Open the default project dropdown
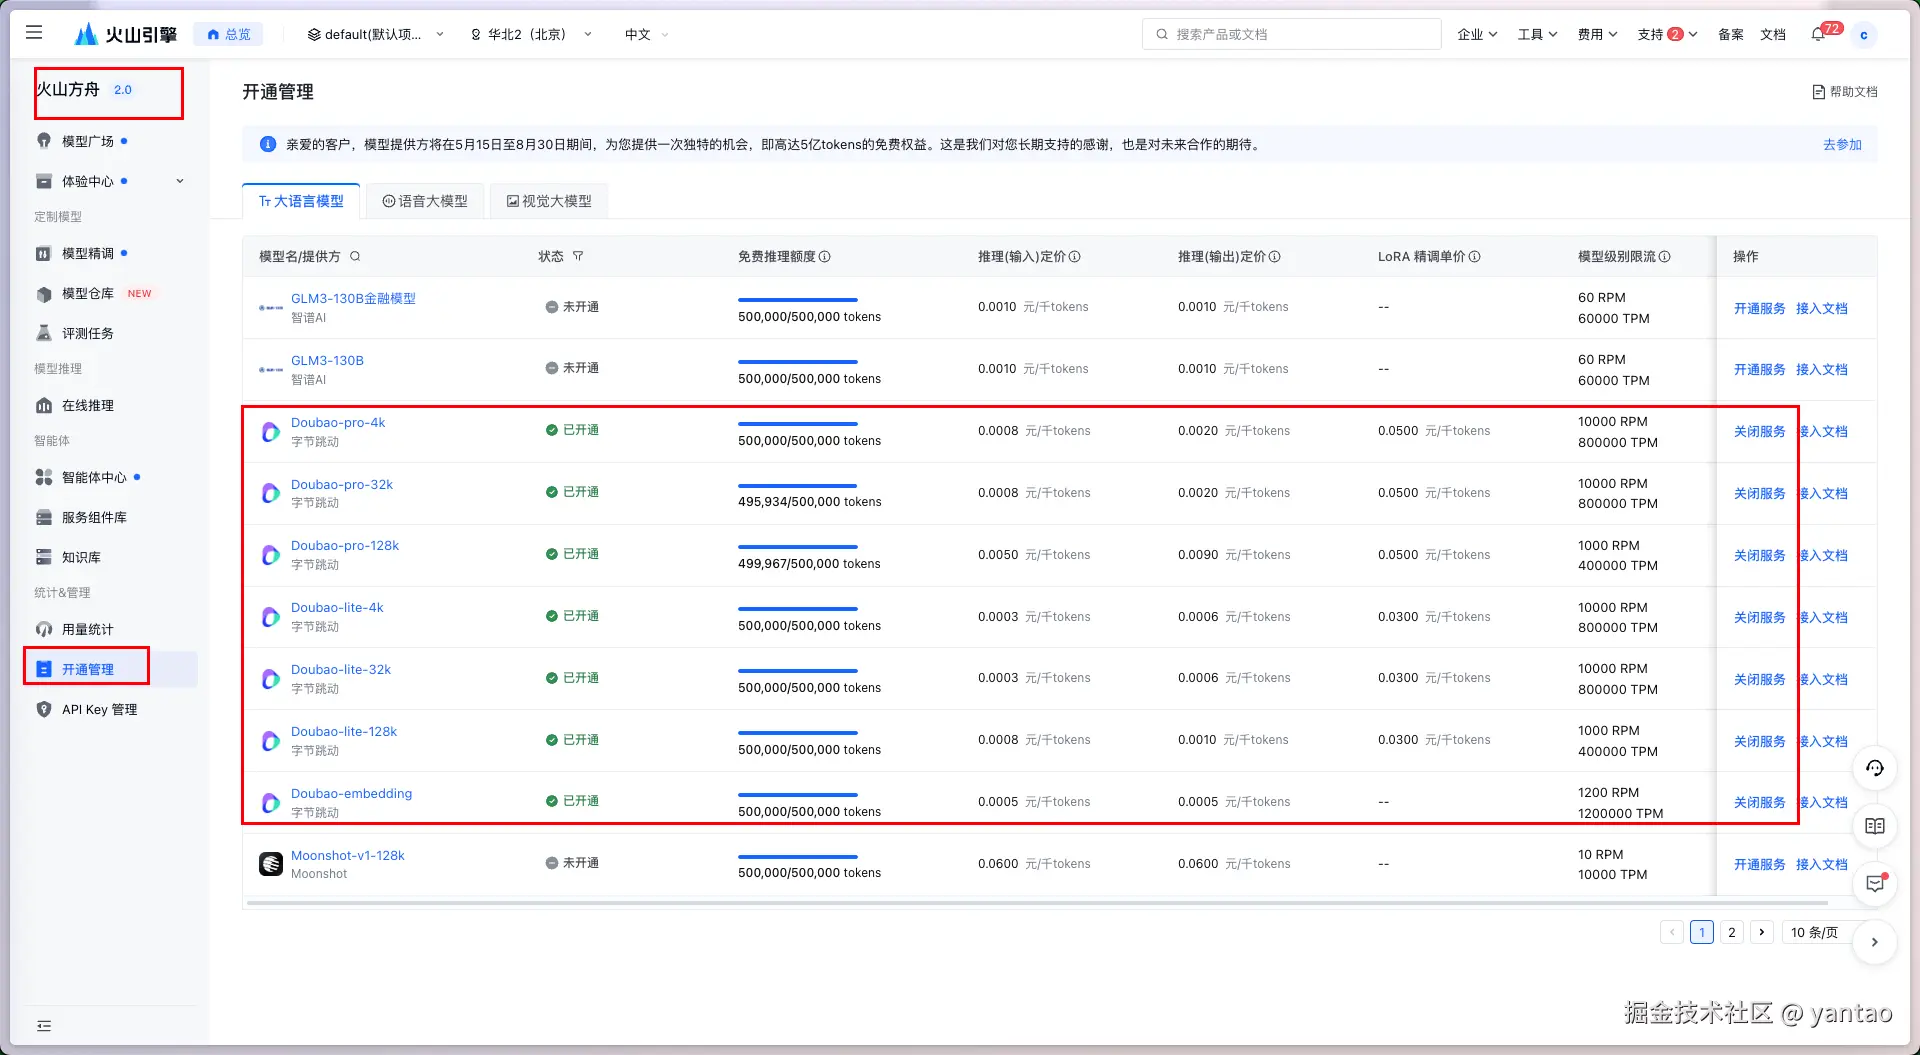The height and width of the screenshot is (1055, 1920). [x=375, y=34]
